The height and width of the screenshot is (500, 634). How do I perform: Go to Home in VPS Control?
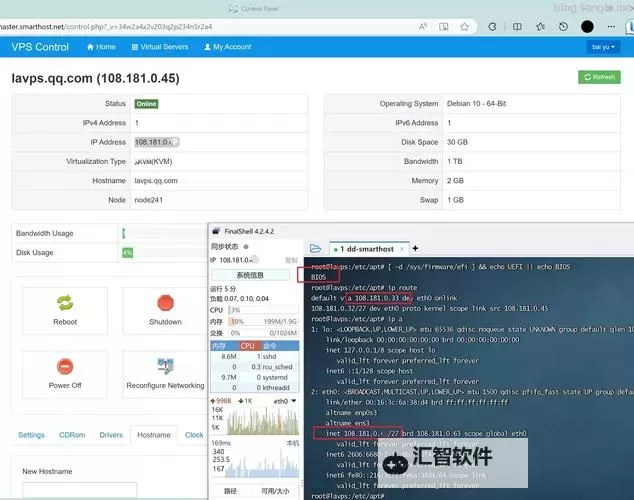coord(101,47)
